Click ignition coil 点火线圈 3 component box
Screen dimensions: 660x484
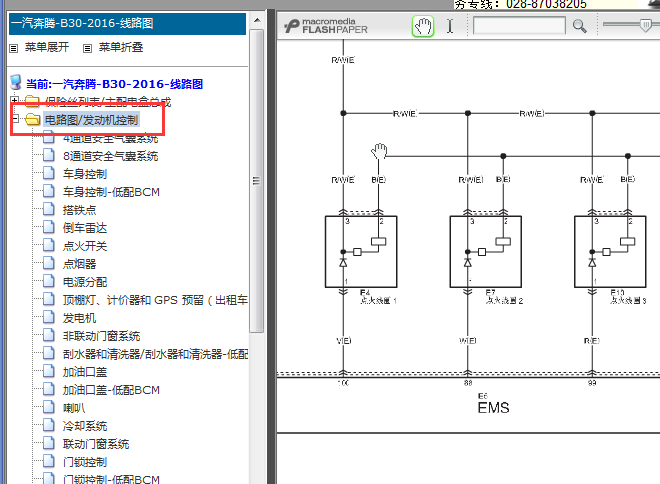coord(610,252)
